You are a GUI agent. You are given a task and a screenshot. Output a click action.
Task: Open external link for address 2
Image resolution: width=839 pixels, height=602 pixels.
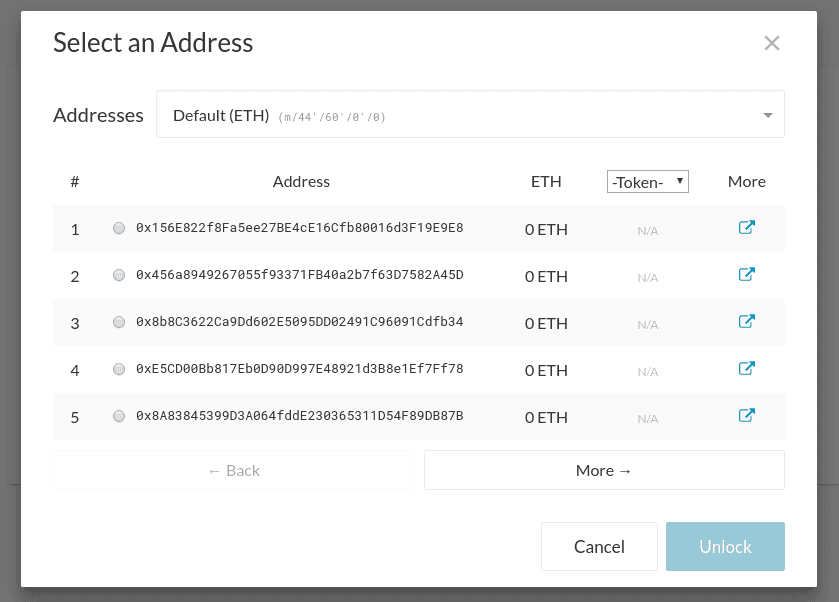point(746,275)
